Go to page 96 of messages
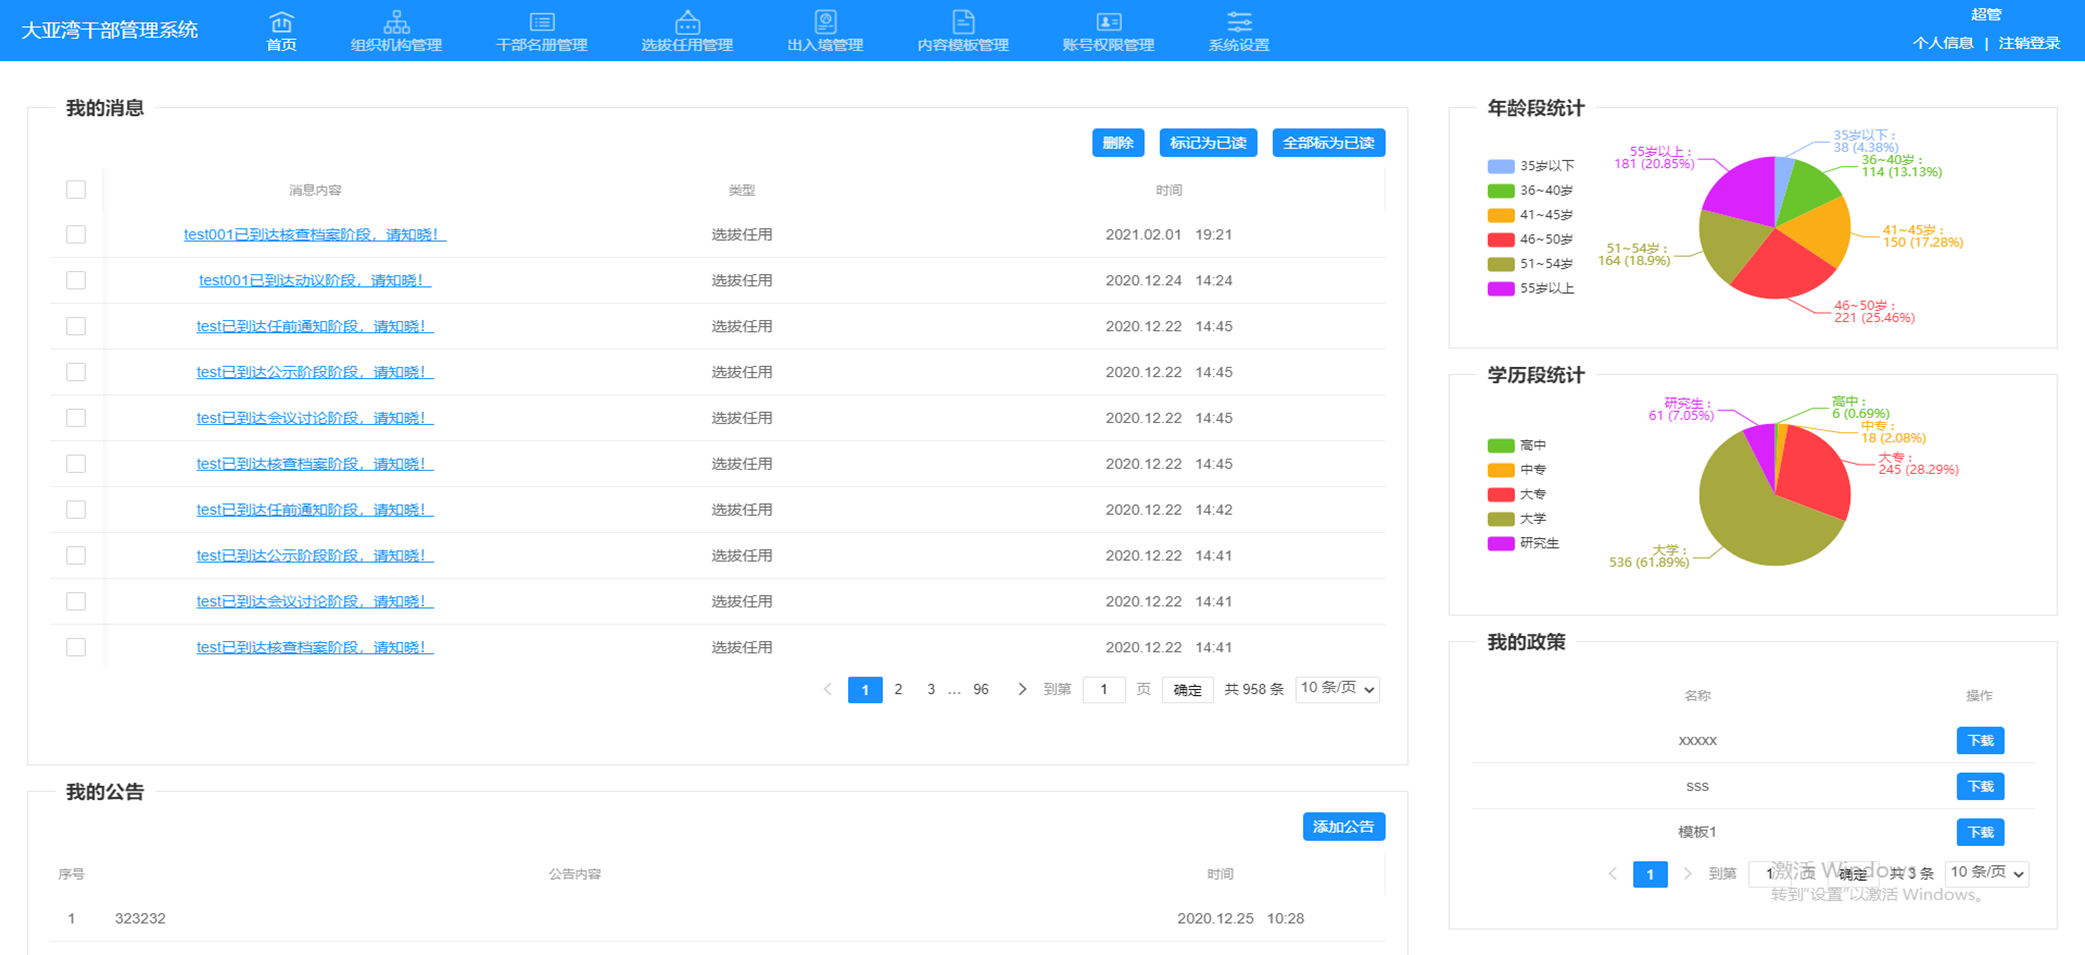The width and height of the screenshot is (2085, 955). click(x=981, y=689)
